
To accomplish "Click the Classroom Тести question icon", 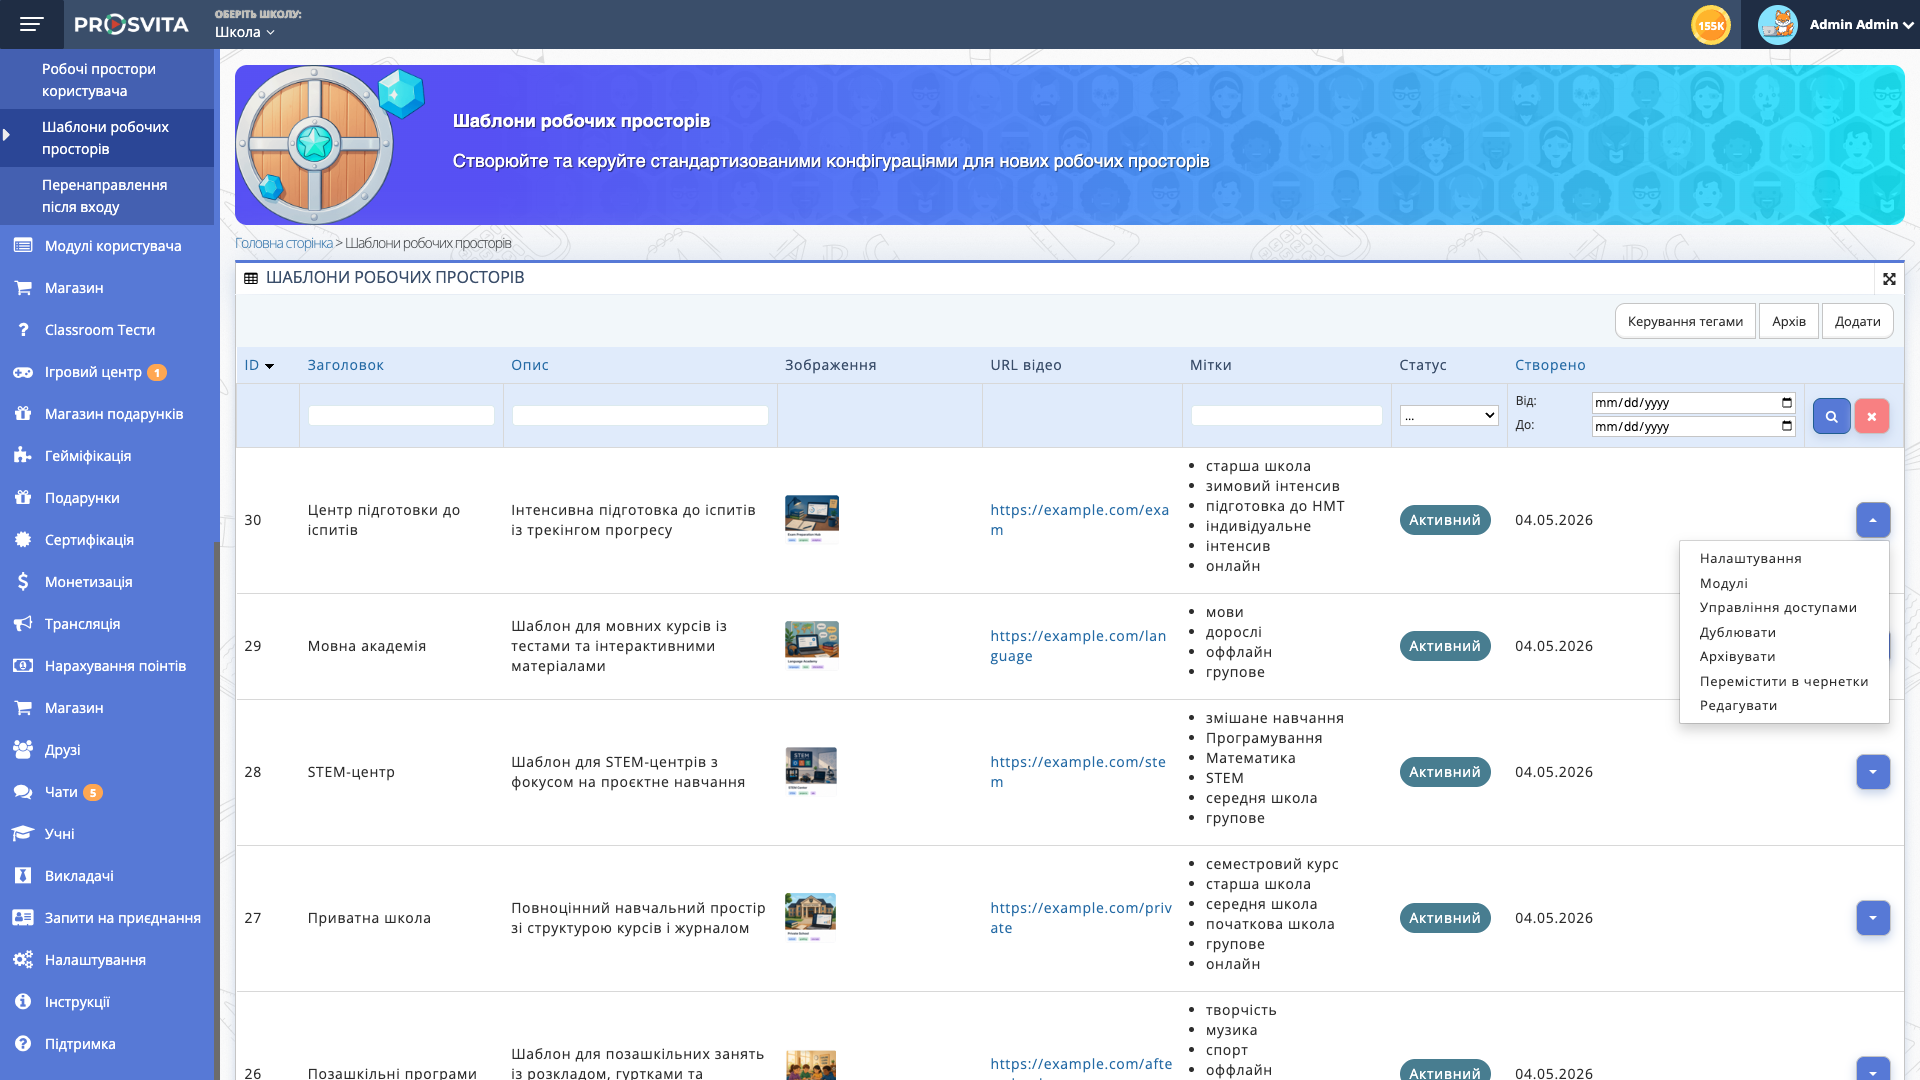I will click(23, 330).
